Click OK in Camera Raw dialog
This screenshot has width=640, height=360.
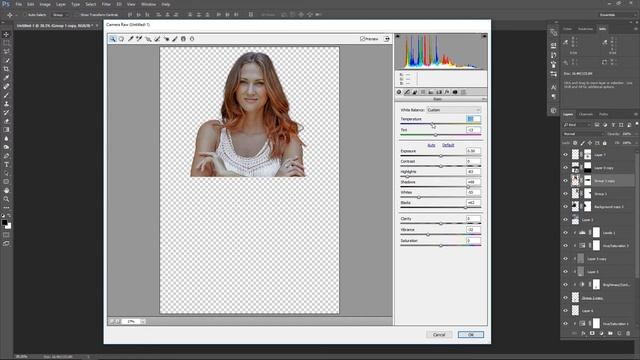471,334
